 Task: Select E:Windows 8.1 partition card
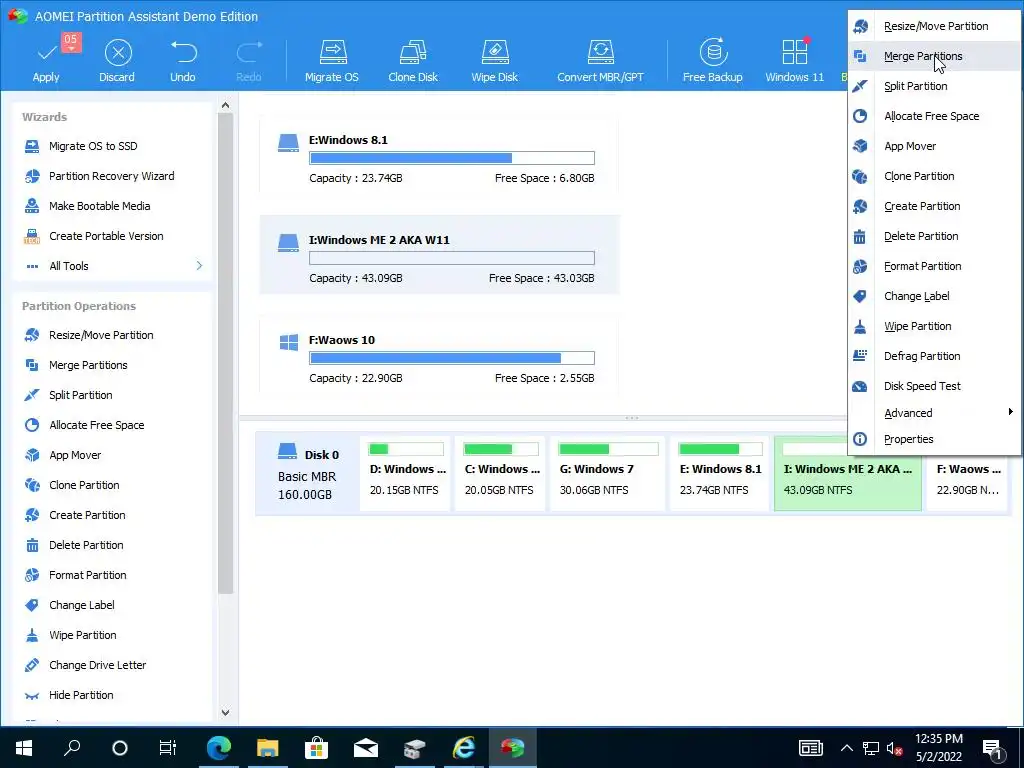(x=439, y=155)
